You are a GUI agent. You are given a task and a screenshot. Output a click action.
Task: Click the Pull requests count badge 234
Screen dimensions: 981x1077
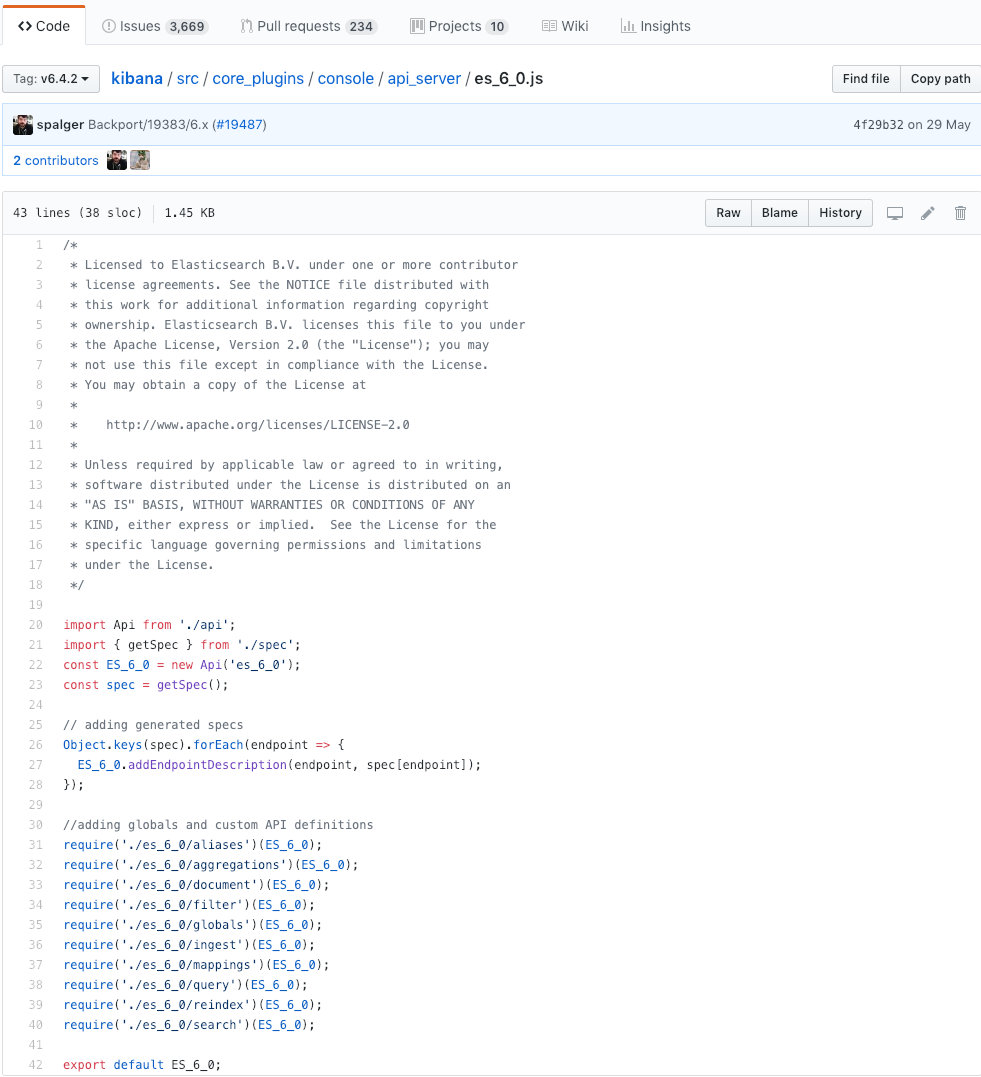361,27
